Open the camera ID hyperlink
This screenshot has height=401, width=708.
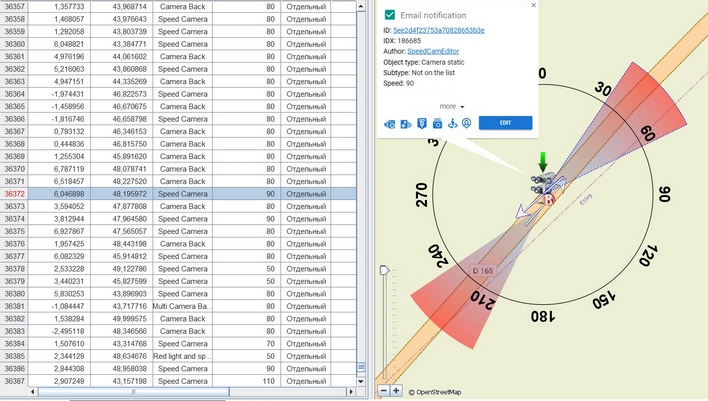pos(439,30)
